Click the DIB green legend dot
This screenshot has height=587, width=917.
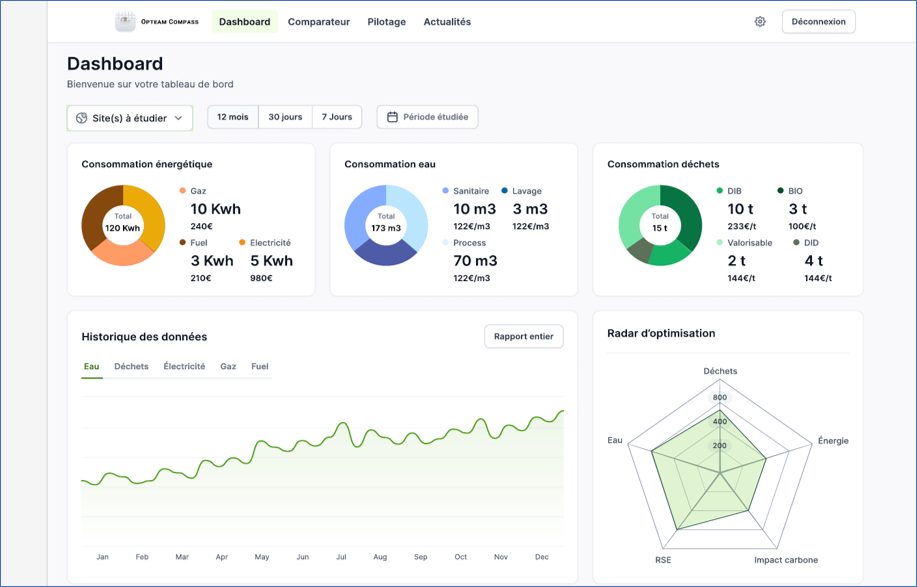(719, 191)
